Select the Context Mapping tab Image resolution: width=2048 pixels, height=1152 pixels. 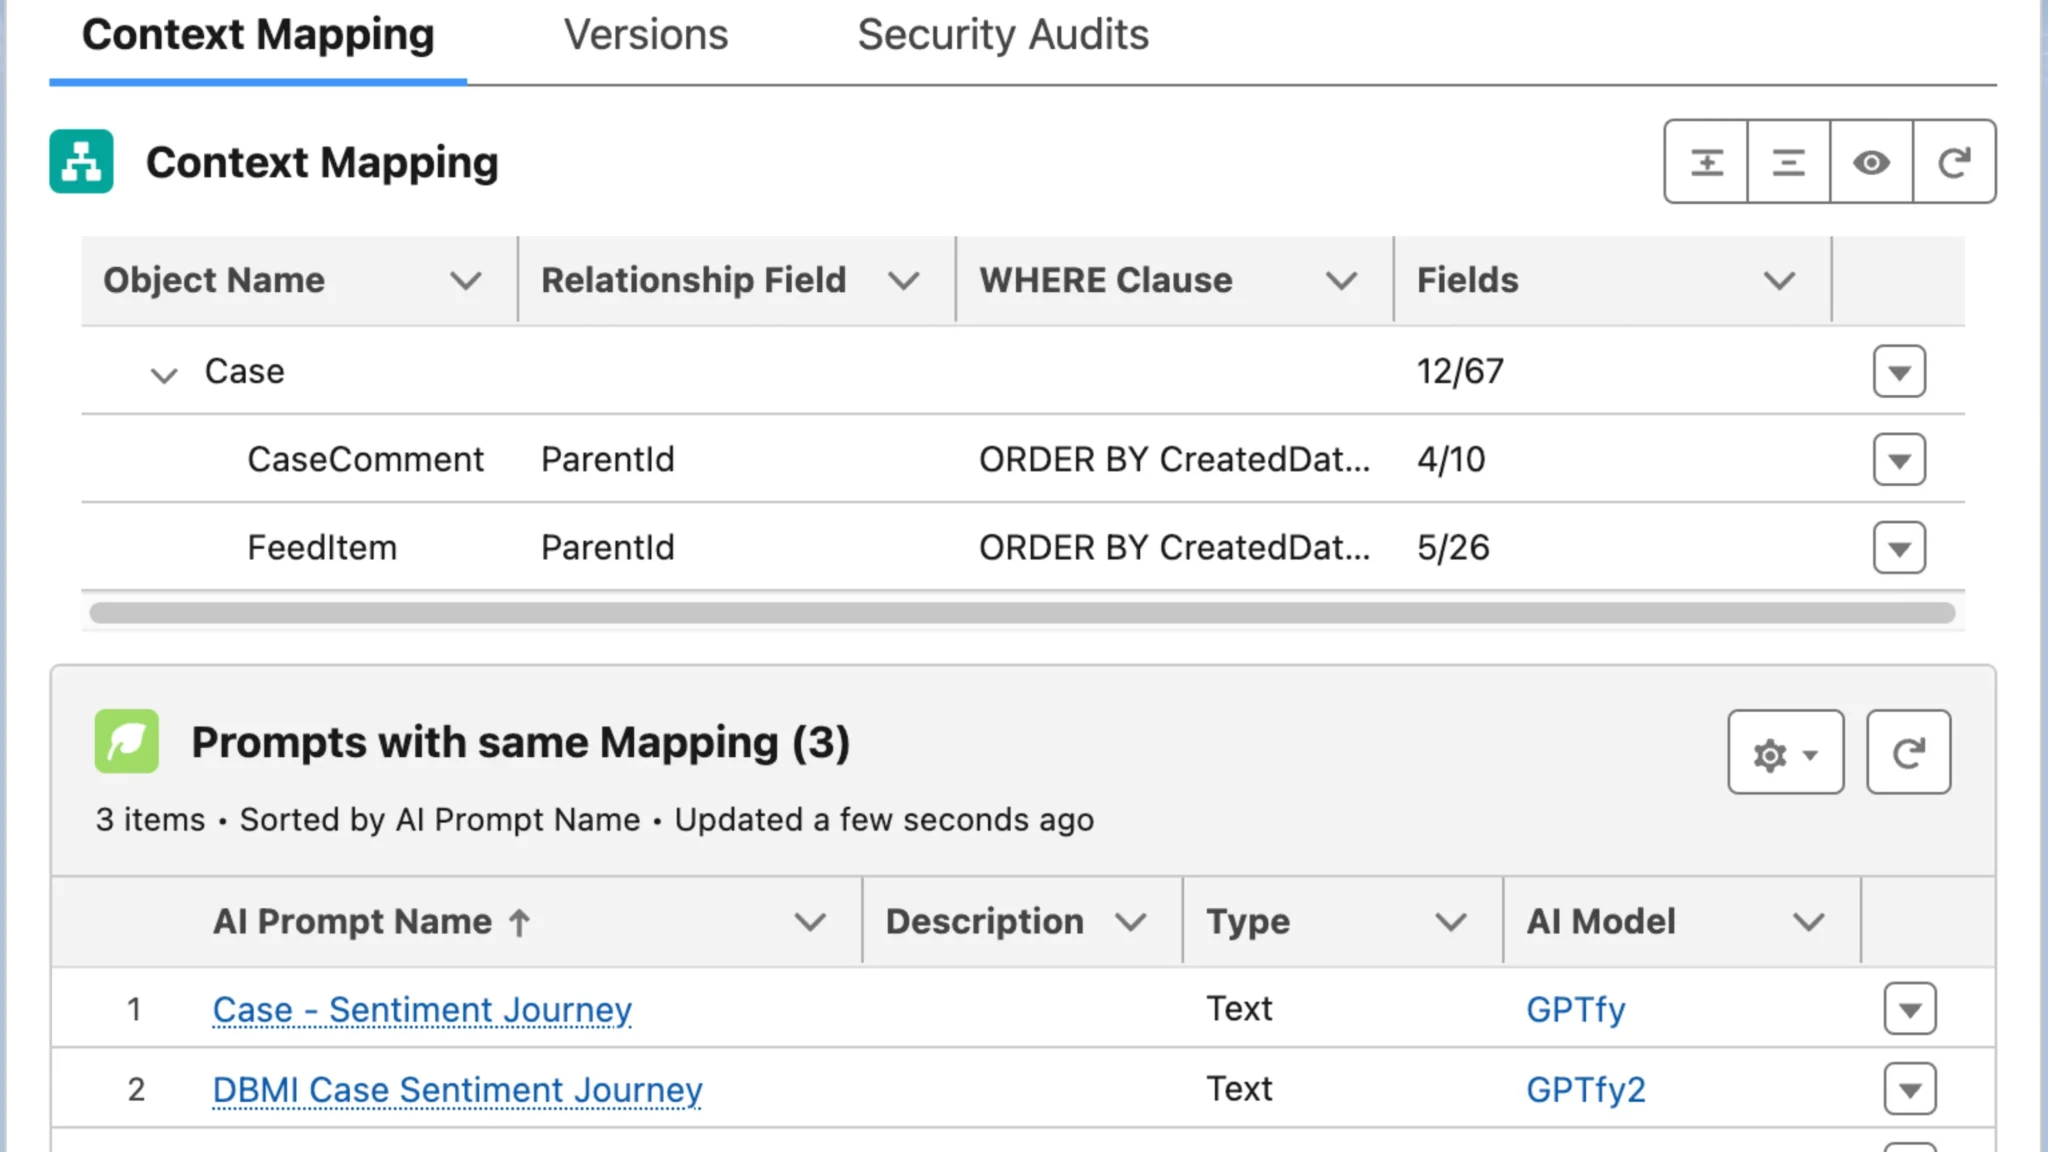(x=258, y=35)
